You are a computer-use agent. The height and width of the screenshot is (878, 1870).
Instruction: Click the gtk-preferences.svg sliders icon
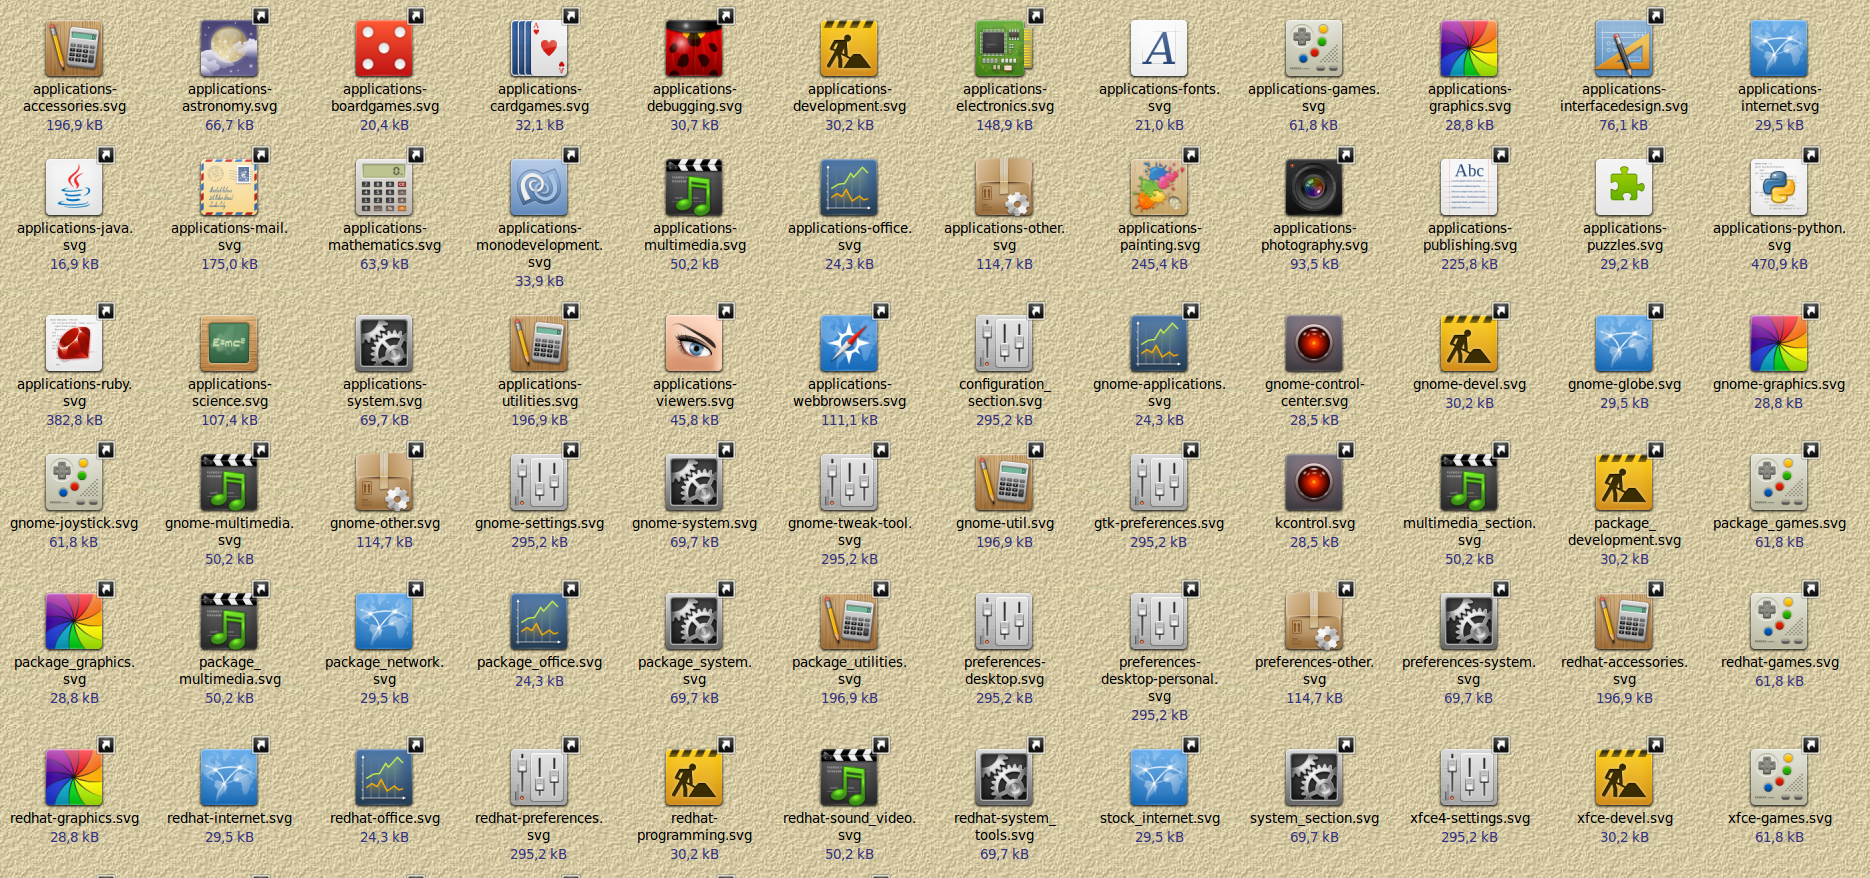pos(1159,482)
